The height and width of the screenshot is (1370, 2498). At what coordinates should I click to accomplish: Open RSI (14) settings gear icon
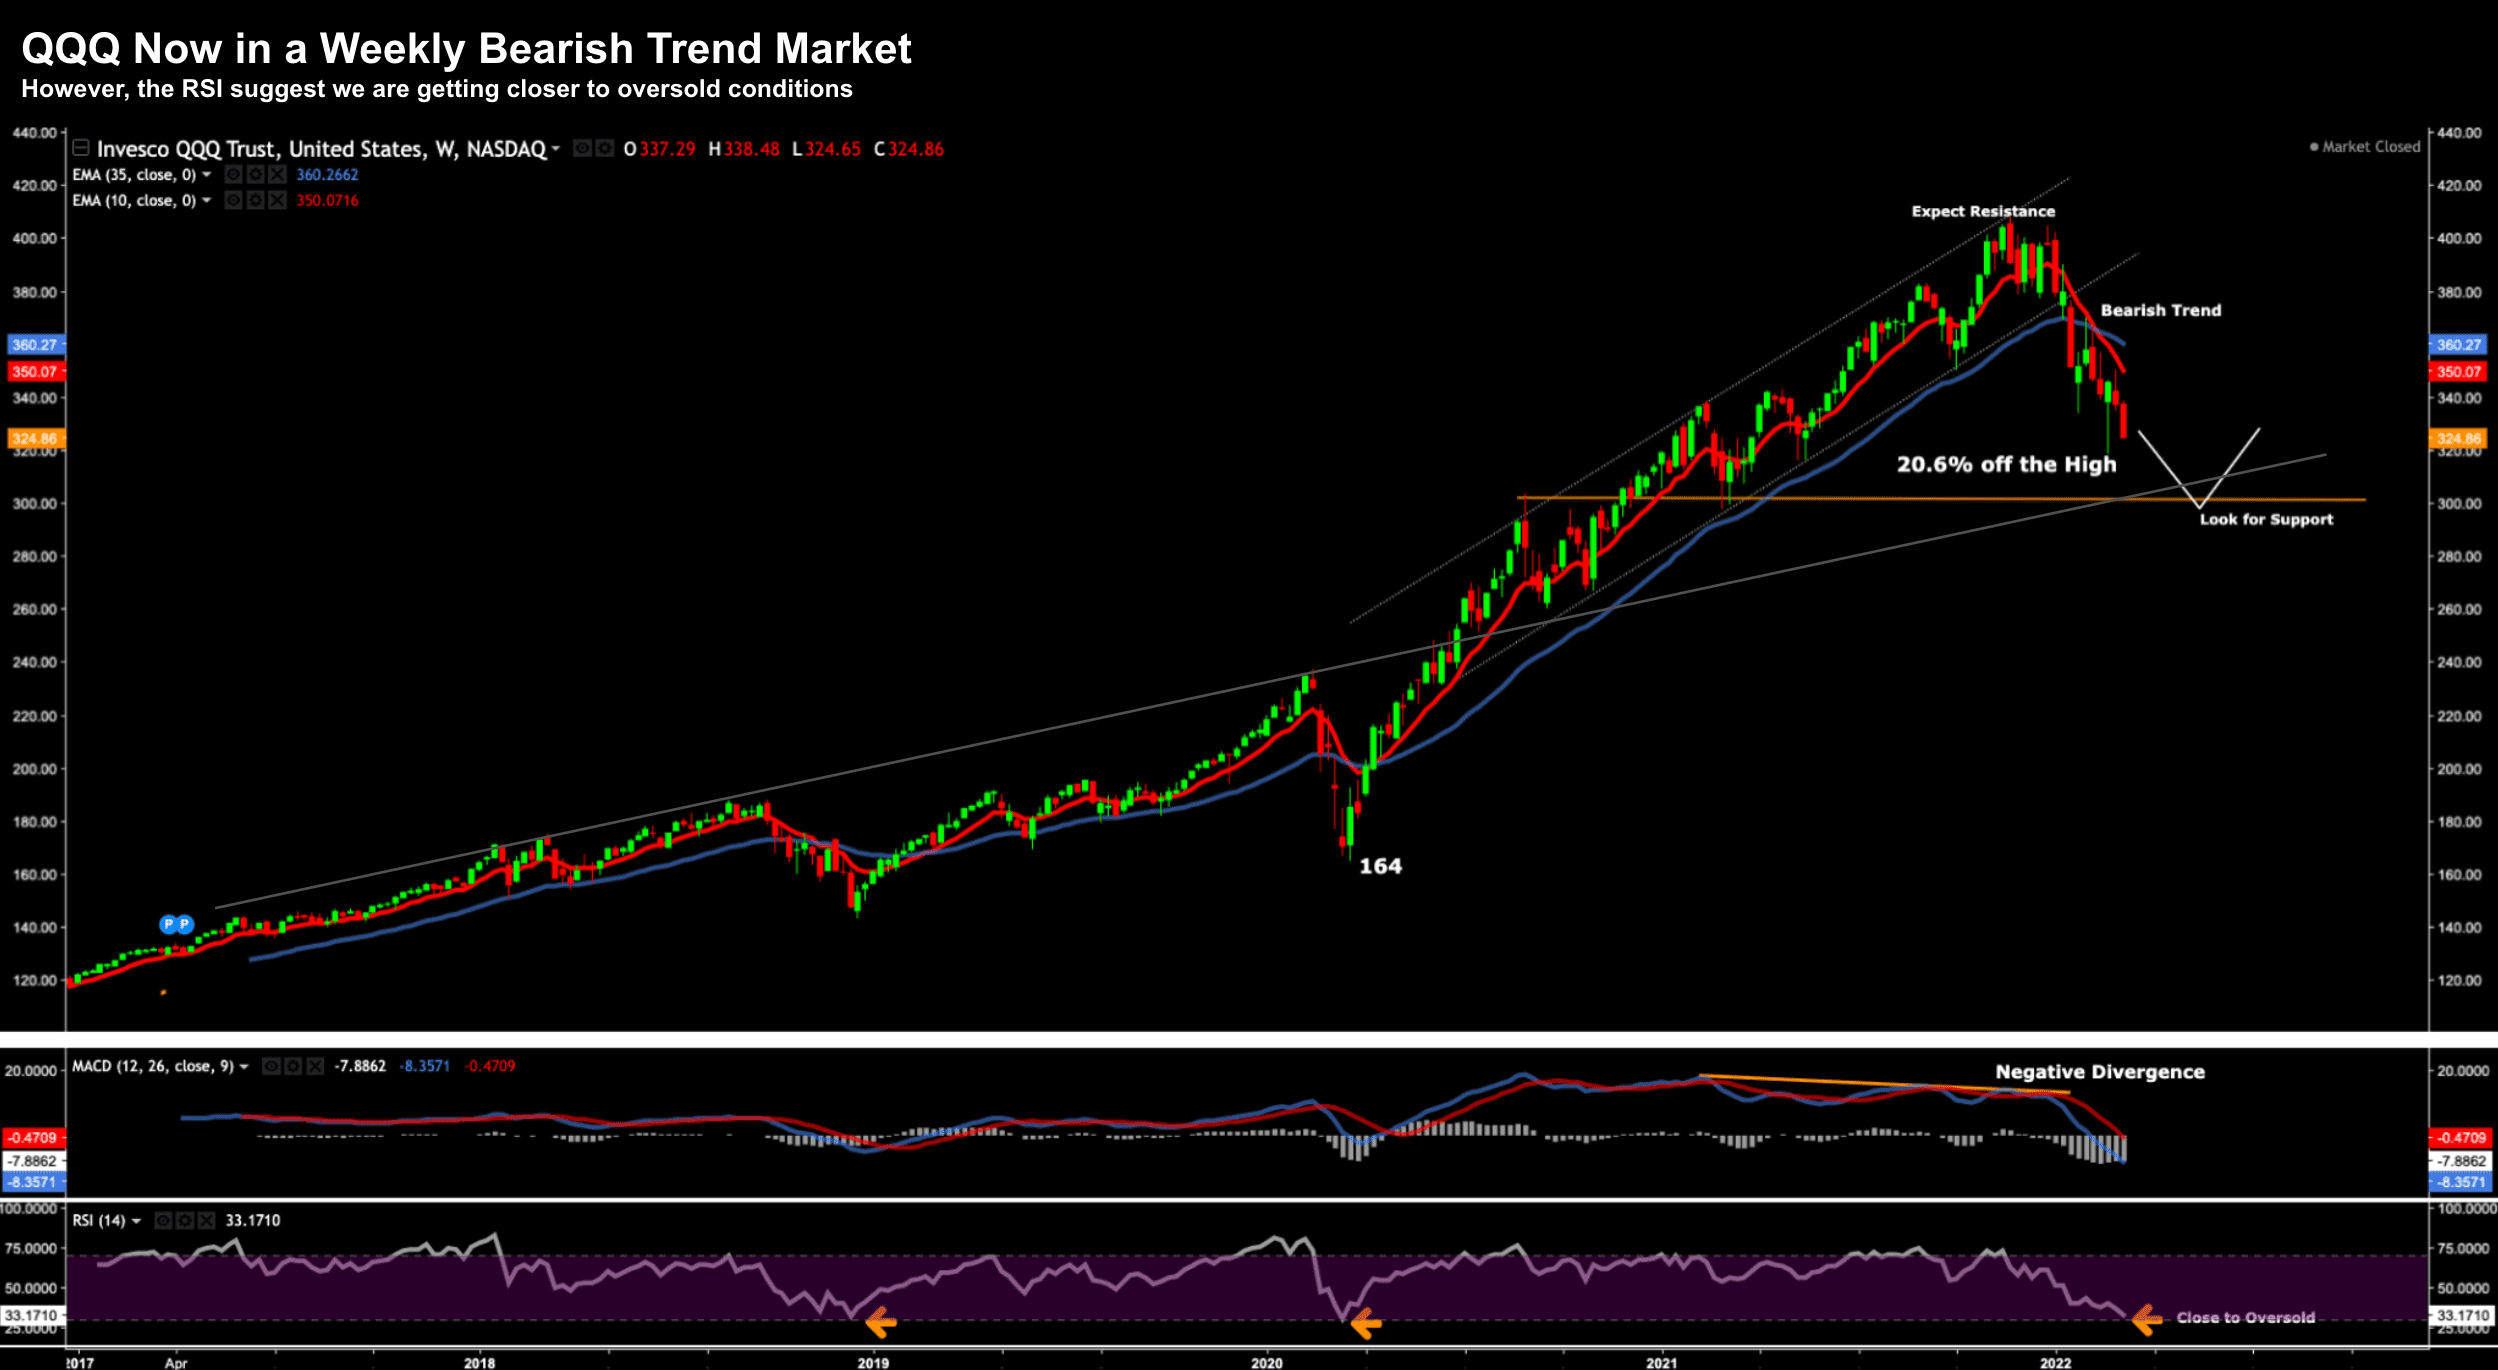185,1221
